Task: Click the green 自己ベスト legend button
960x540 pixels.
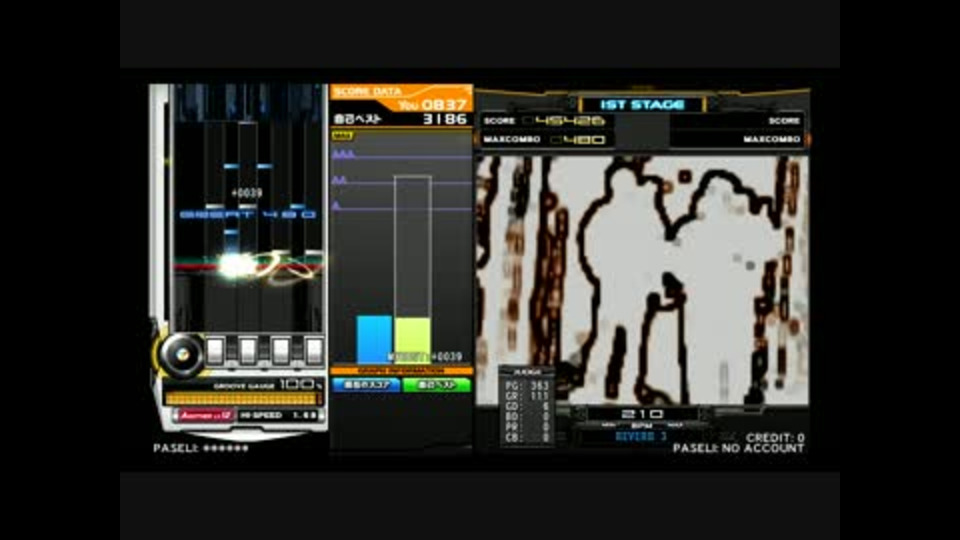Action: [x=437, y=384]
